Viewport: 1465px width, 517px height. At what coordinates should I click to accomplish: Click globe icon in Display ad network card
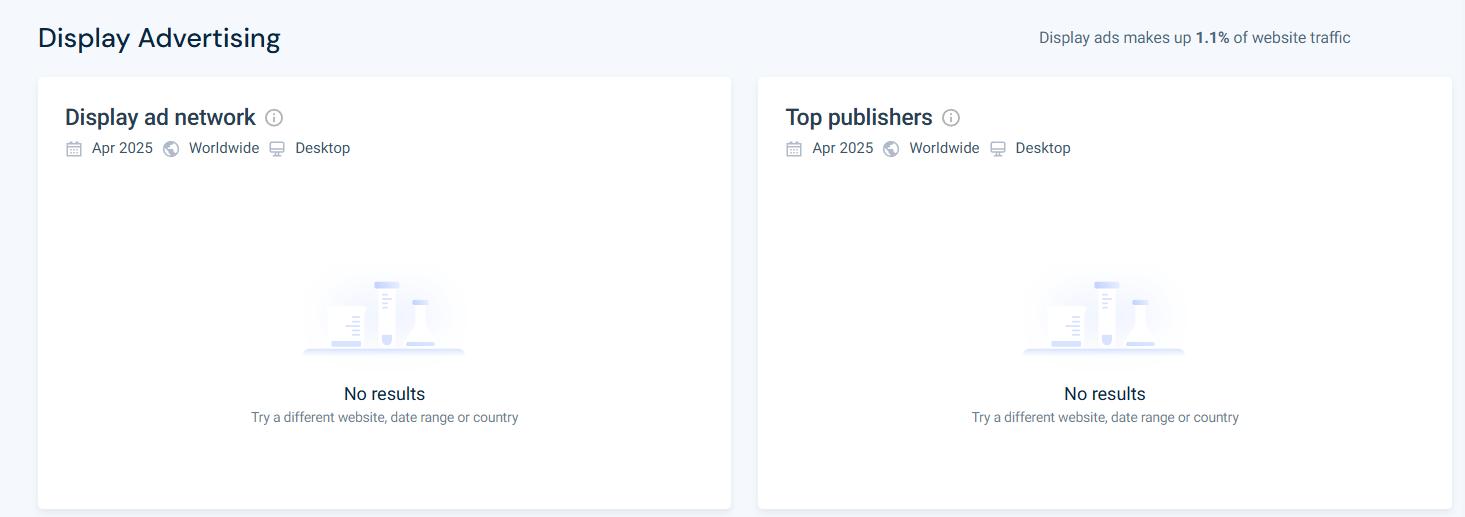(171, 149)
